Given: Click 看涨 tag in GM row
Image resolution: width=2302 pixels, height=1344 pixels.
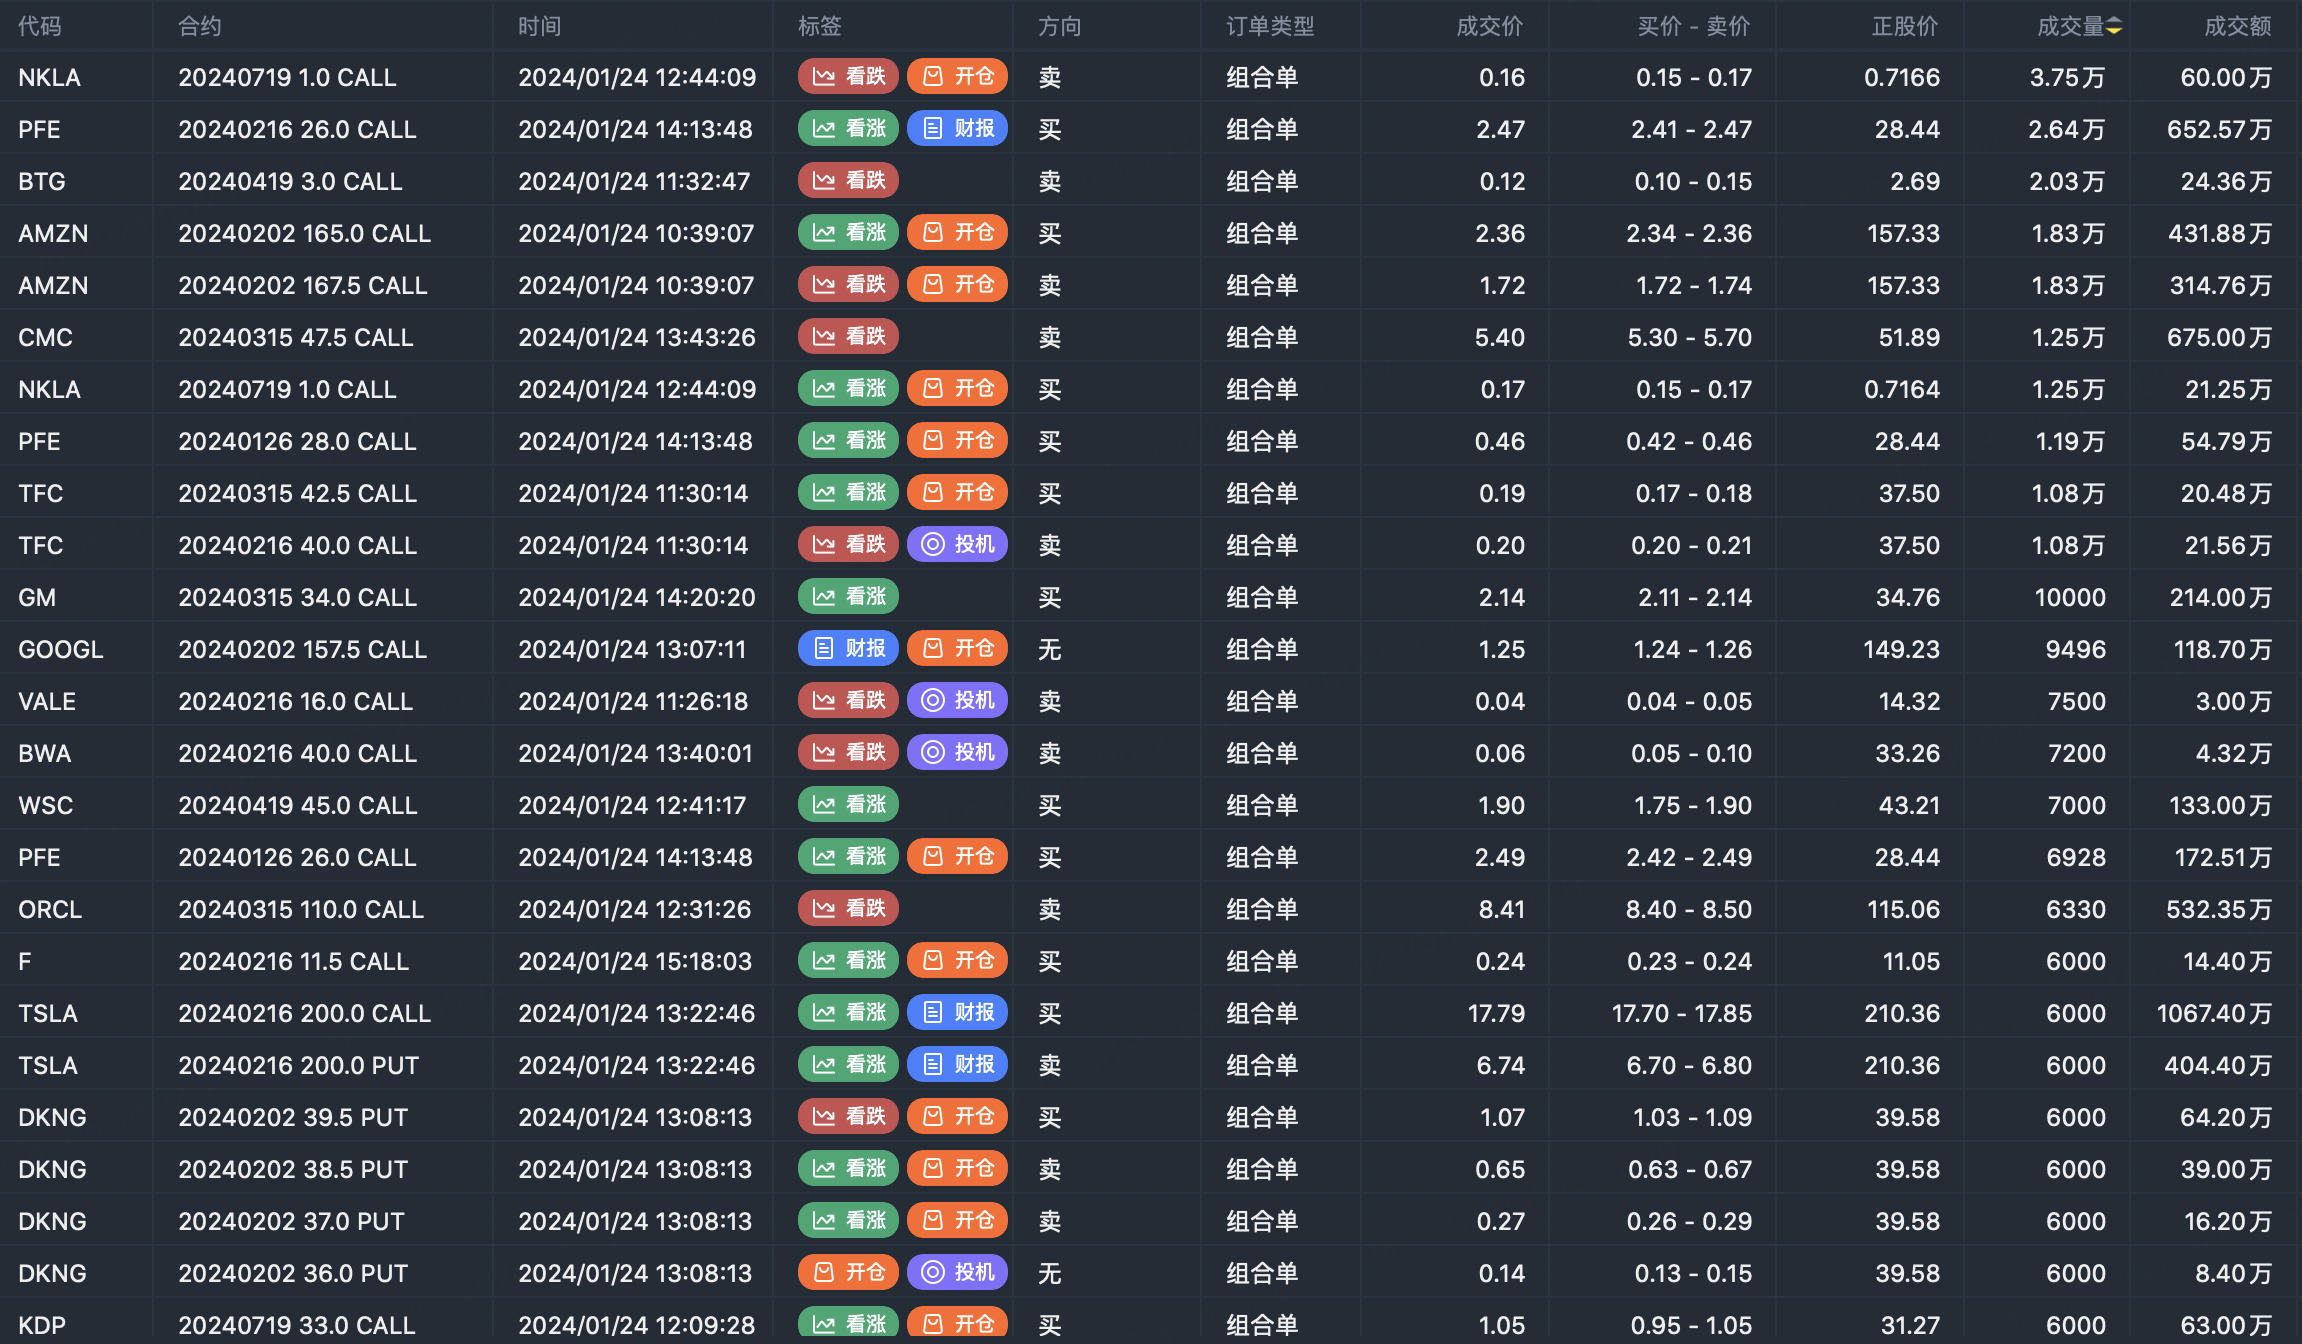Looking at the screenshot, I should [x=848, y=597].
